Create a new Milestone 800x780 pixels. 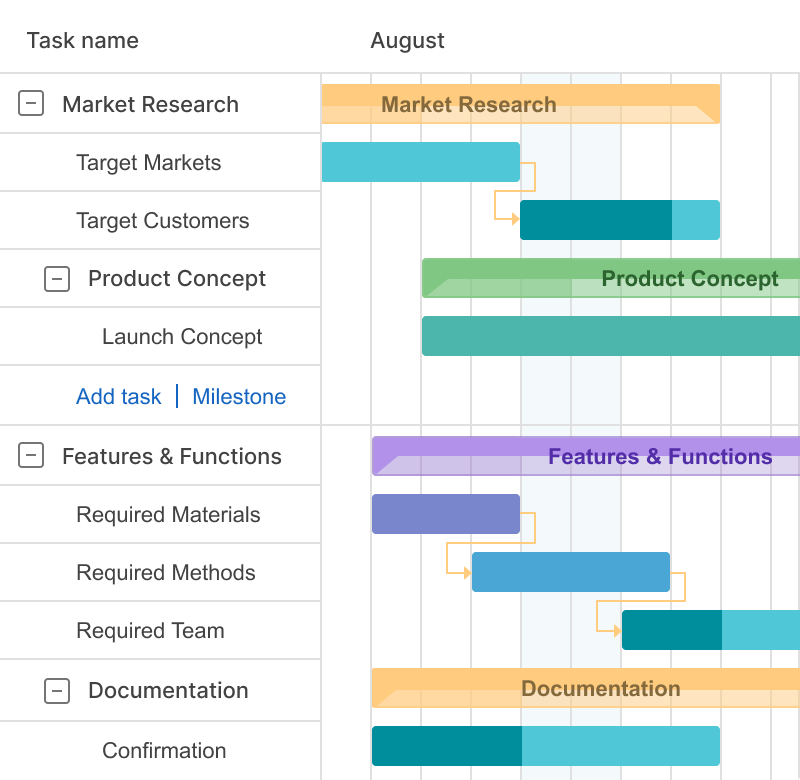238,396
